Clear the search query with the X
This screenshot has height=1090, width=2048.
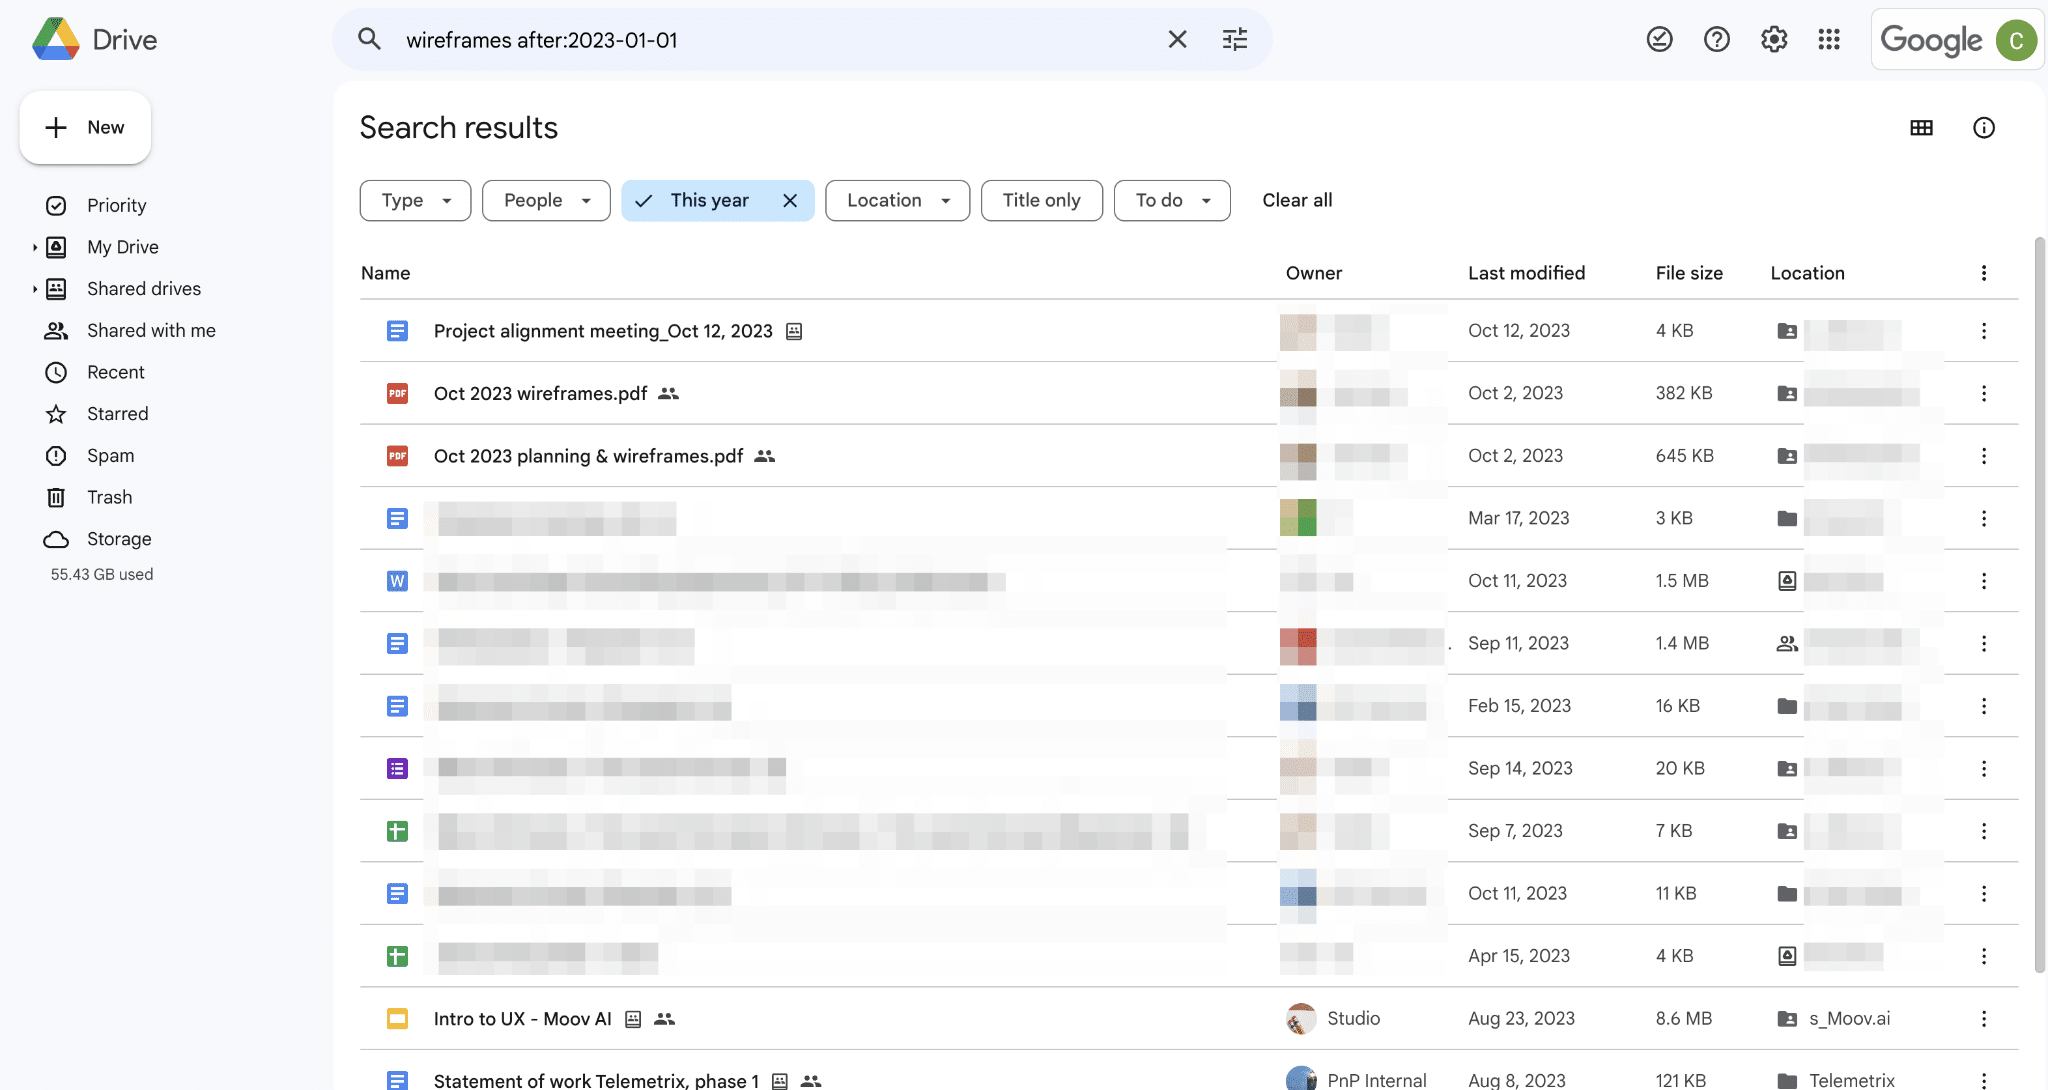click(x=1177, y=39)
